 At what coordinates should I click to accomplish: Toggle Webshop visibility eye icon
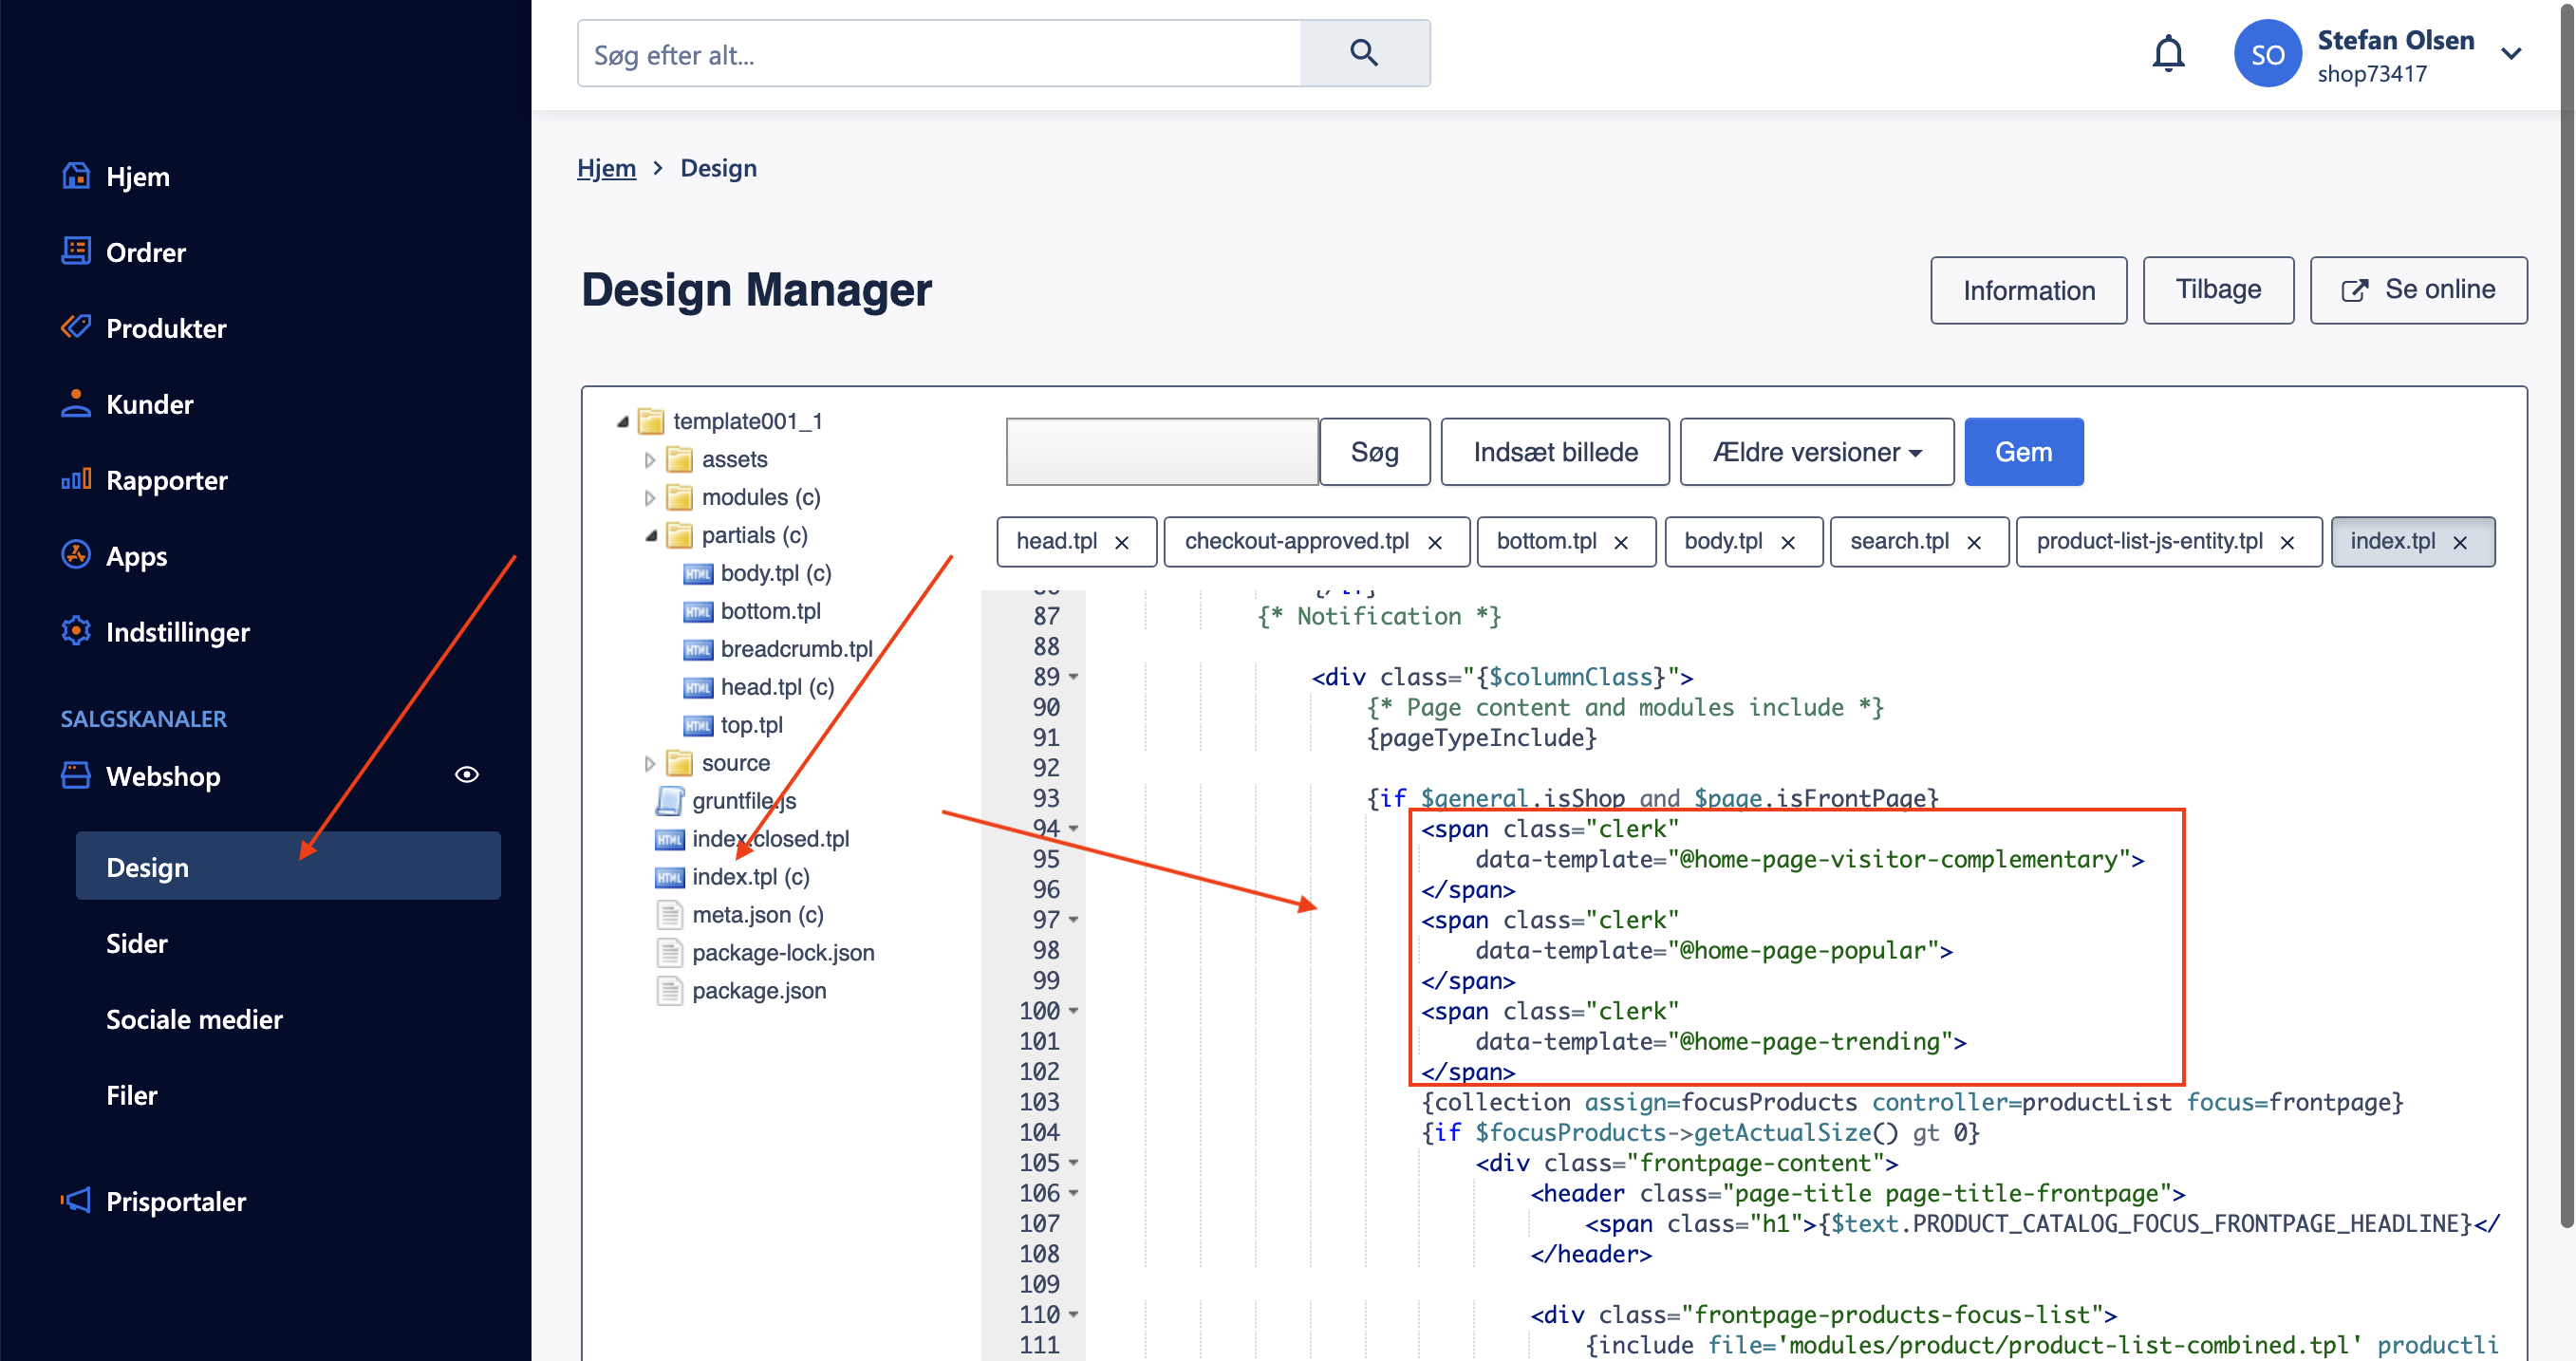click(466, 775)
